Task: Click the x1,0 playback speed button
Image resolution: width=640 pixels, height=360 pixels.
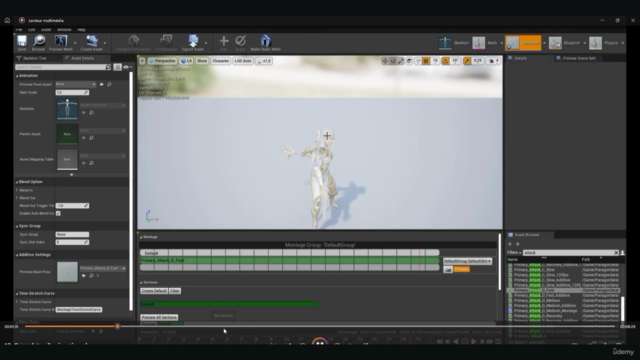Action: coord(264,61)
